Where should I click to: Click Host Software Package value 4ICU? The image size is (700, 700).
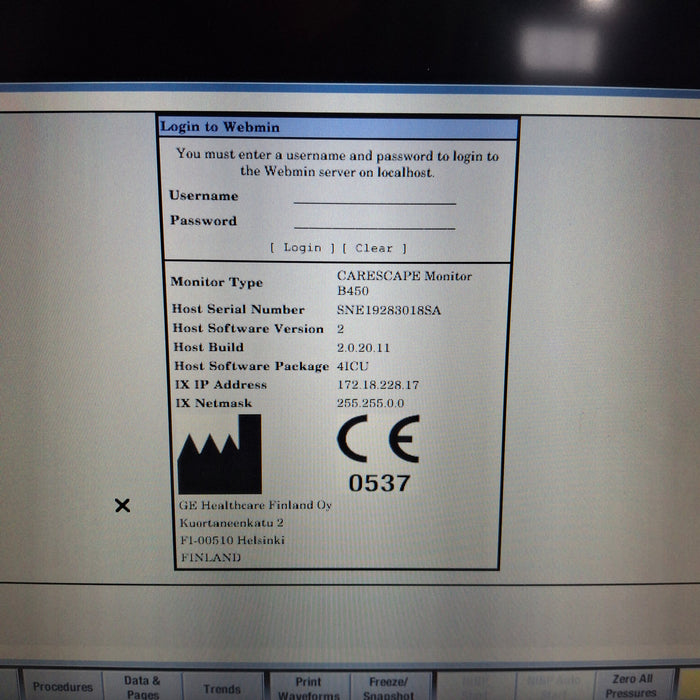tap(353, 366)
